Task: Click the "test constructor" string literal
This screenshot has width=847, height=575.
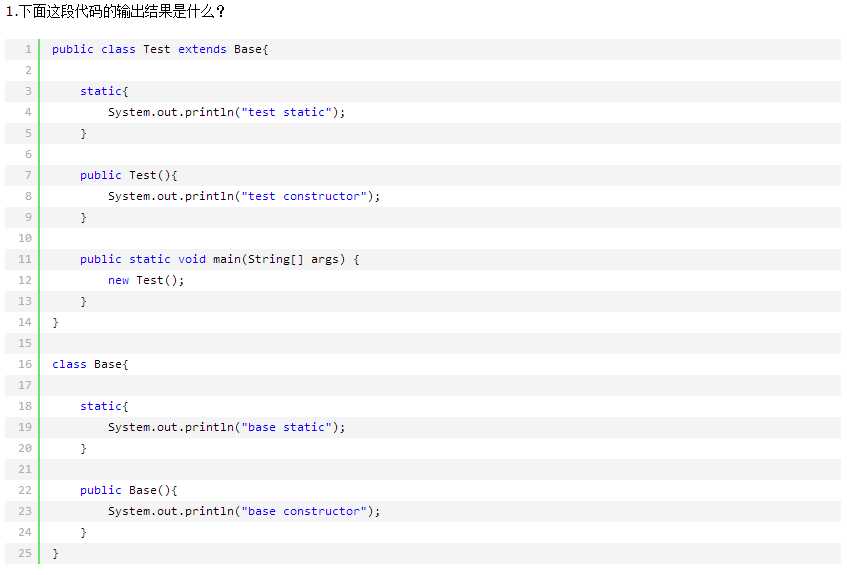Action: tap(304, 196)
